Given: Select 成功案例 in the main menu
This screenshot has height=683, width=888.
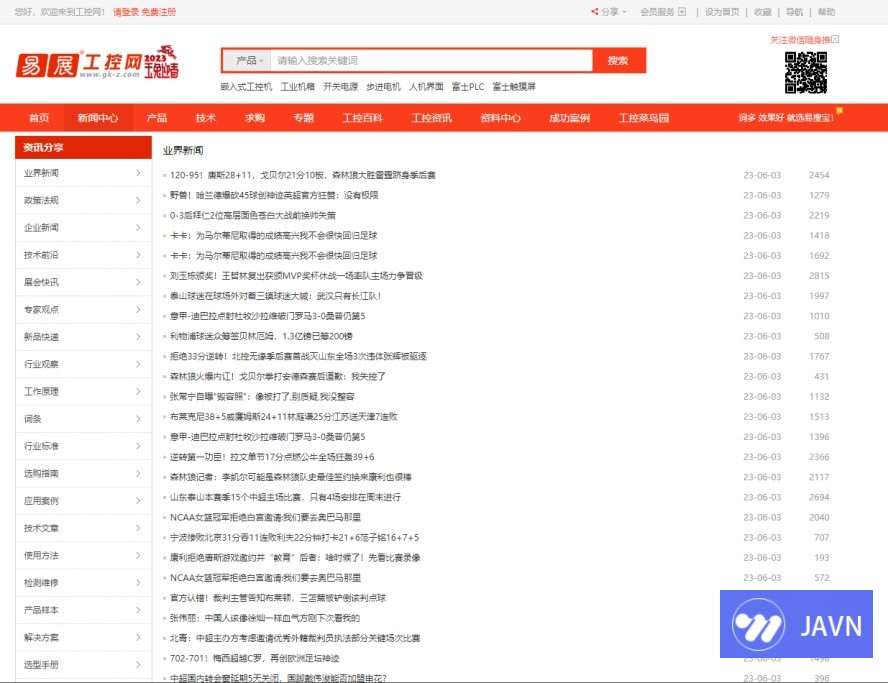Looking at the screenshot, I should pos(569,118).
